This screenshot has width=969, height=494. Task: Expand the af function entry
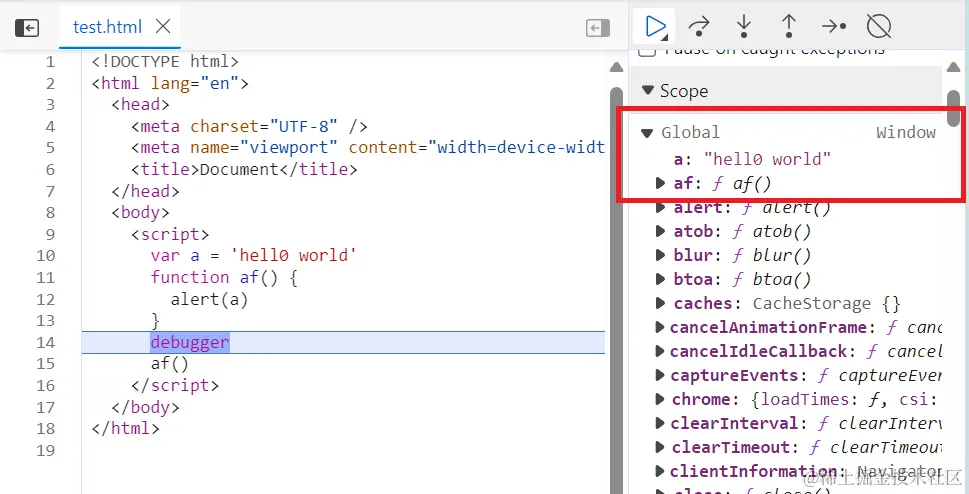(x=661, y=183)
